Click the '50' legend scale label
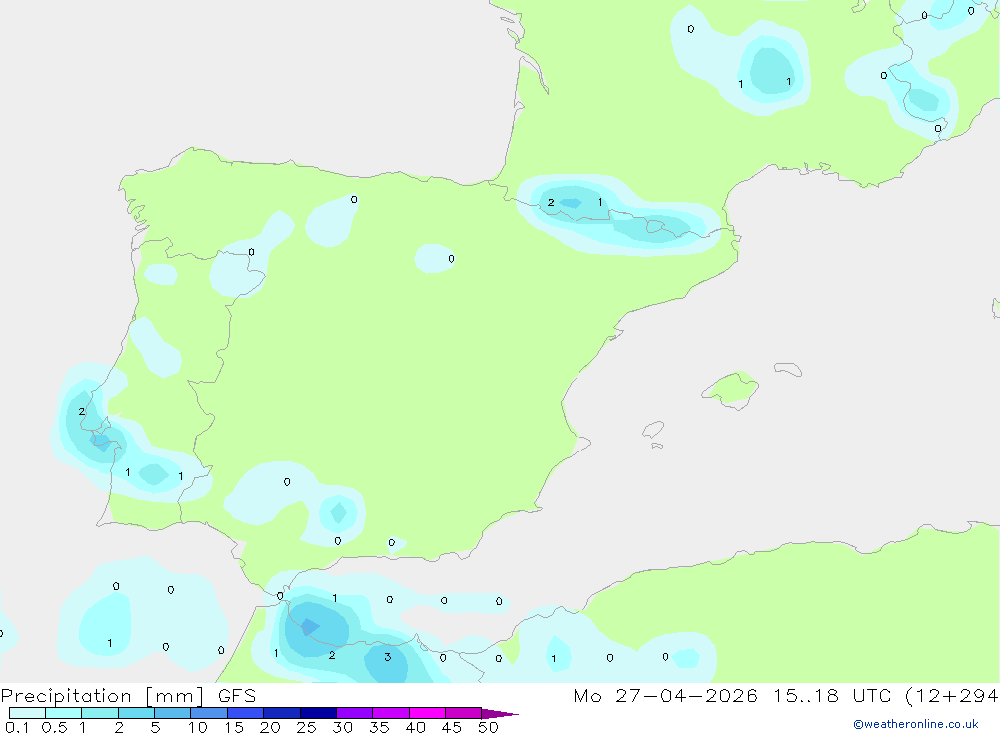Viewport: 1000px width, 733px height. click(488, 727)
